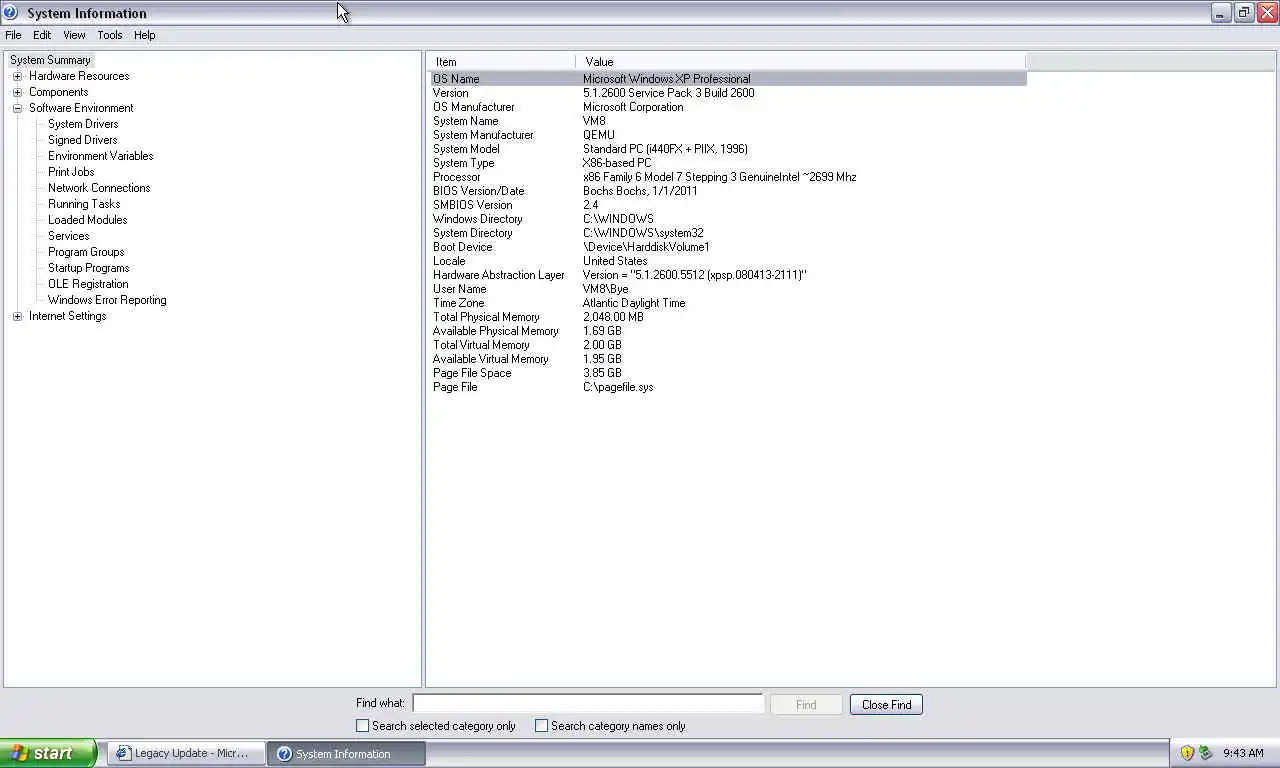Enable Search category names only
The height and width of the screenshot is (768, 1280).
point(541,726)
